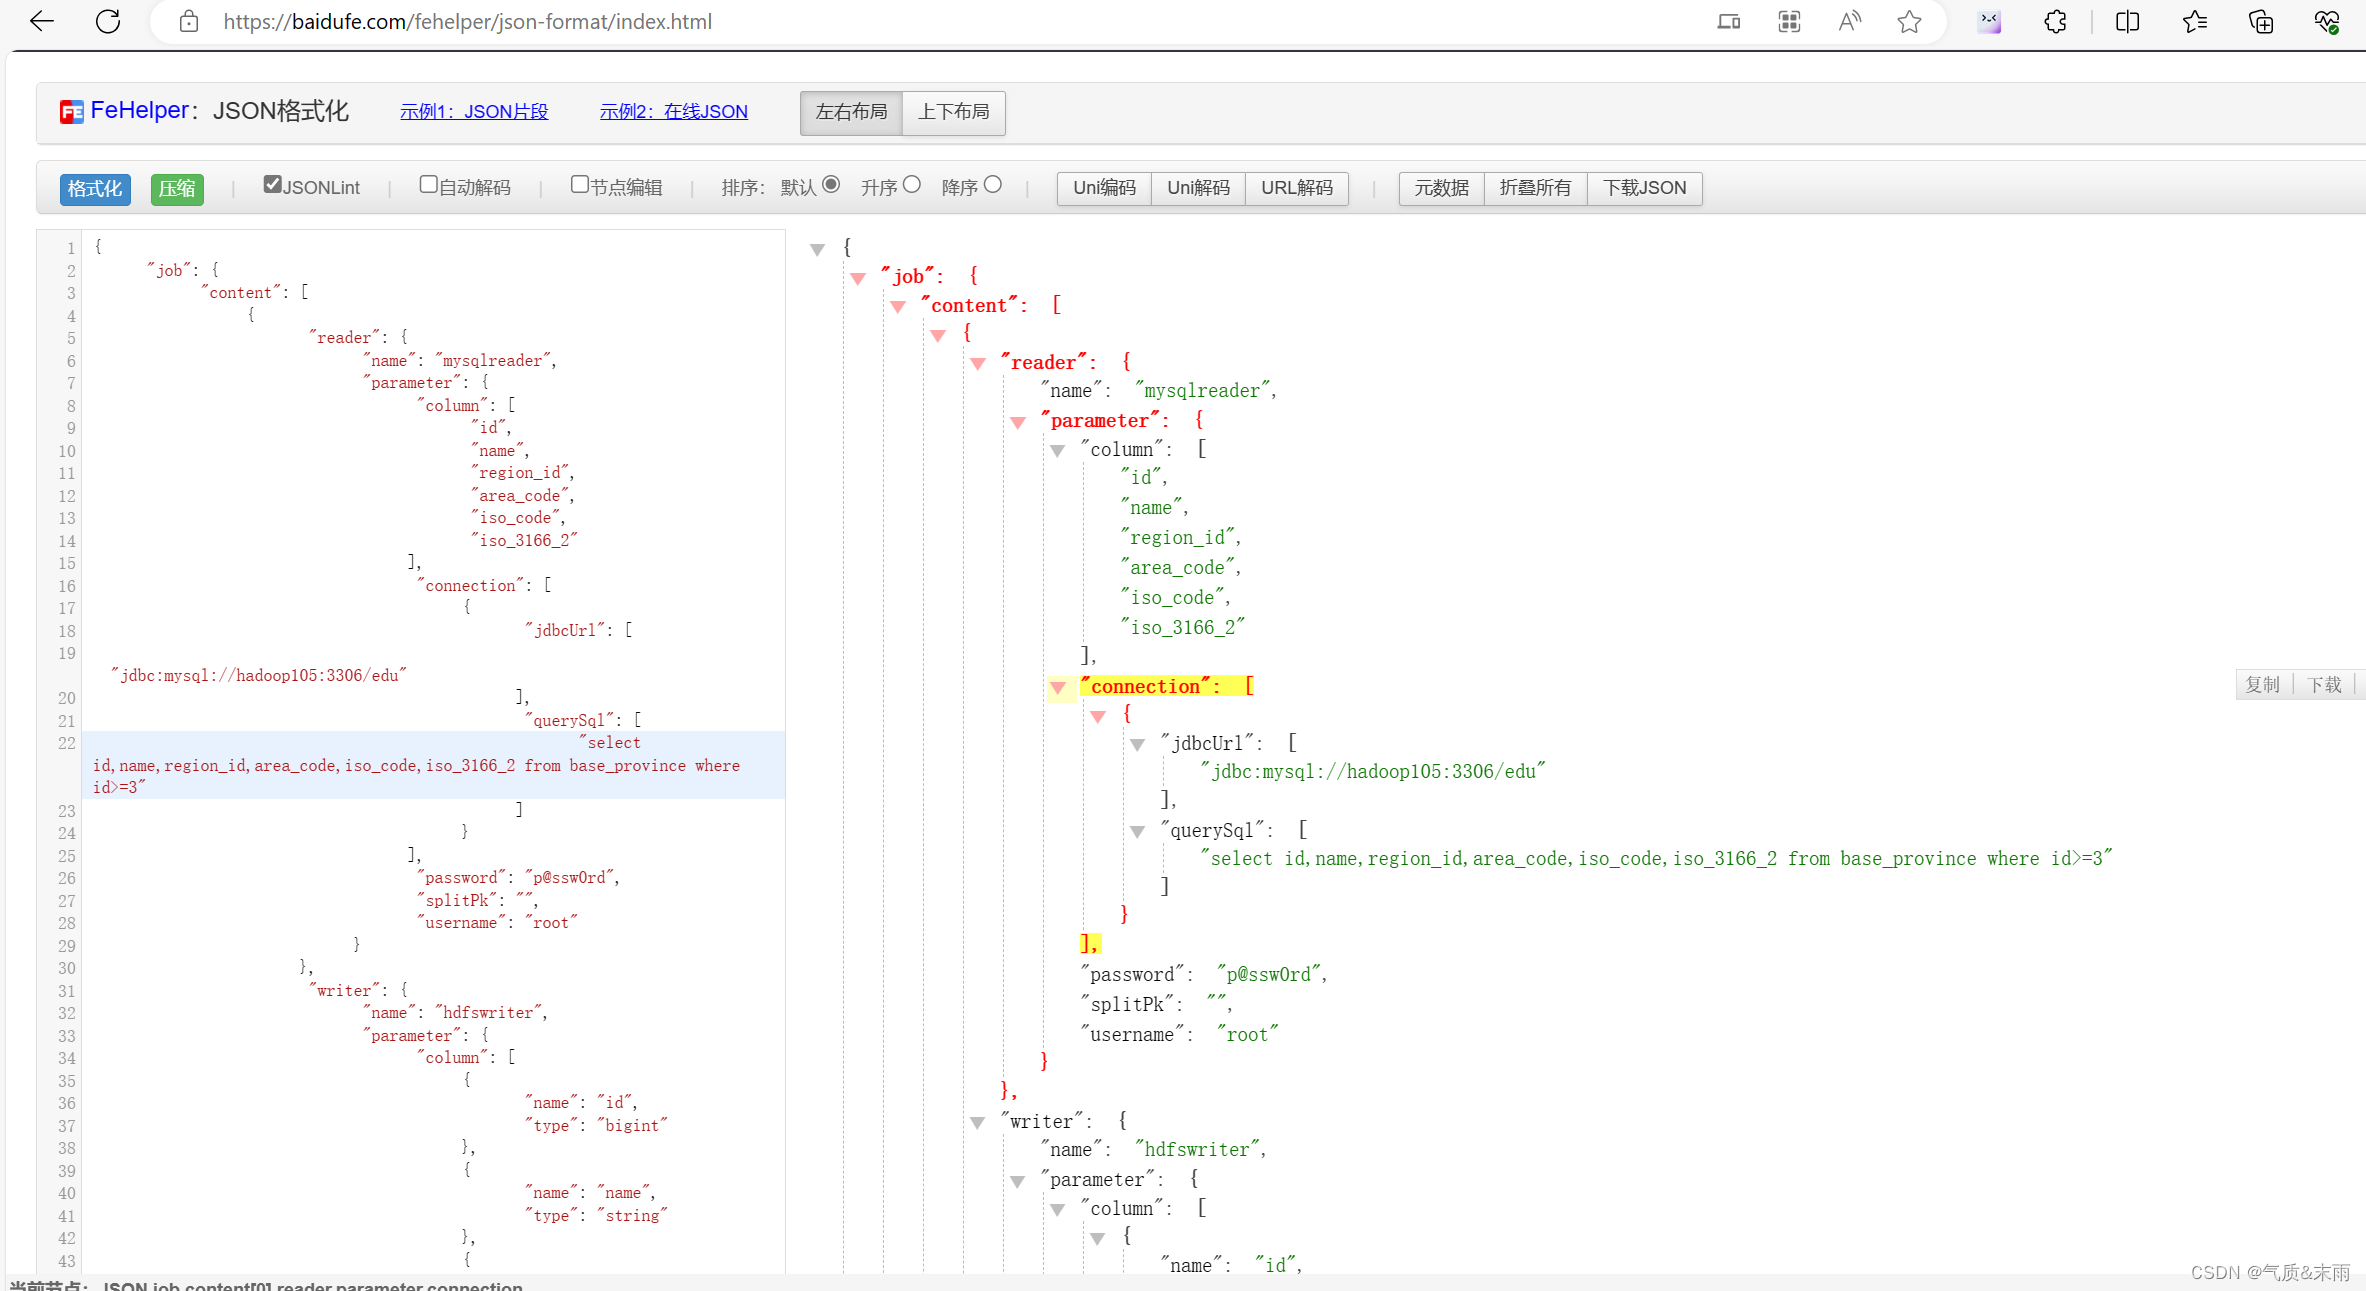The width and height of the screenshot is (2366, 1291).
Task: Switch to 上下布局 layout tab
Action: tap(954, 112)
